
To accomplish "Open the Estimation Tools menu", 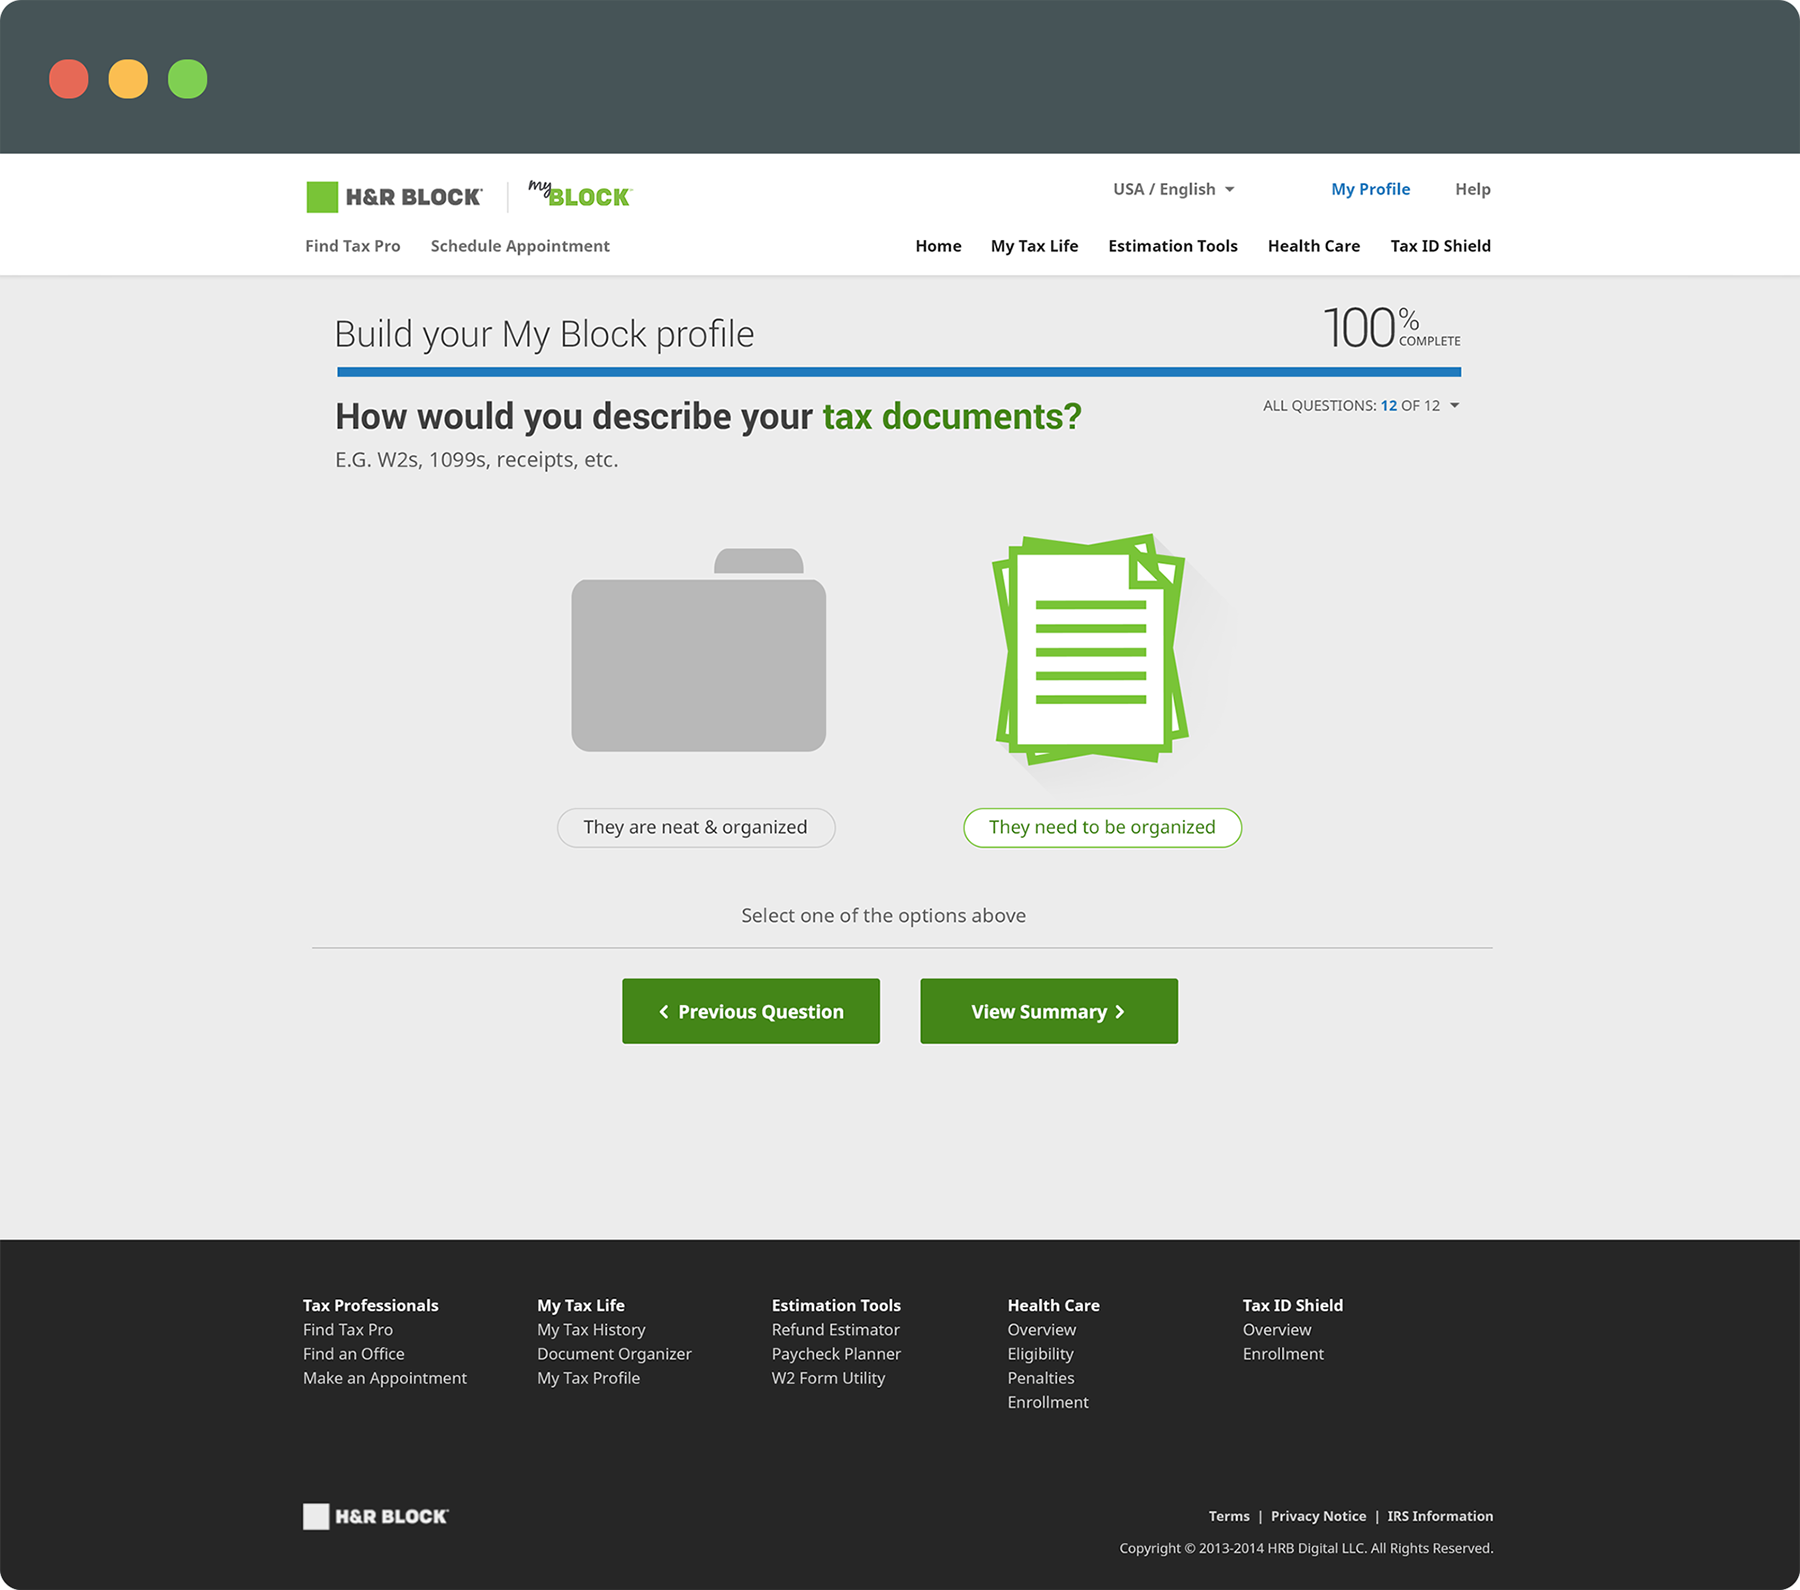I will point(1172,246).
